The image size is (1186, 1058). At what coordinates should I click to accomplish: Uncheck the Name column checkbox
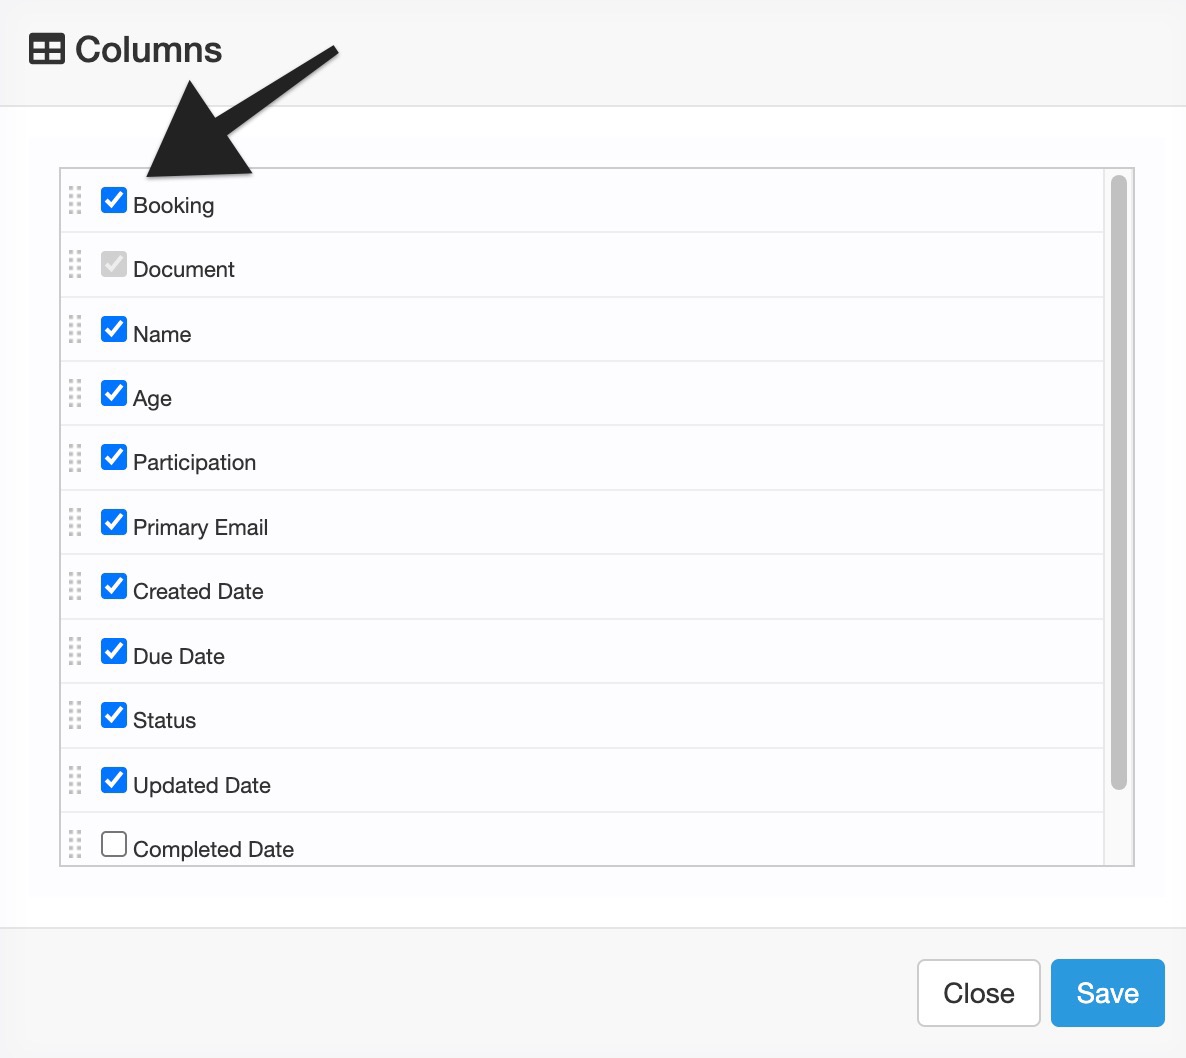[x=113, y=329]
